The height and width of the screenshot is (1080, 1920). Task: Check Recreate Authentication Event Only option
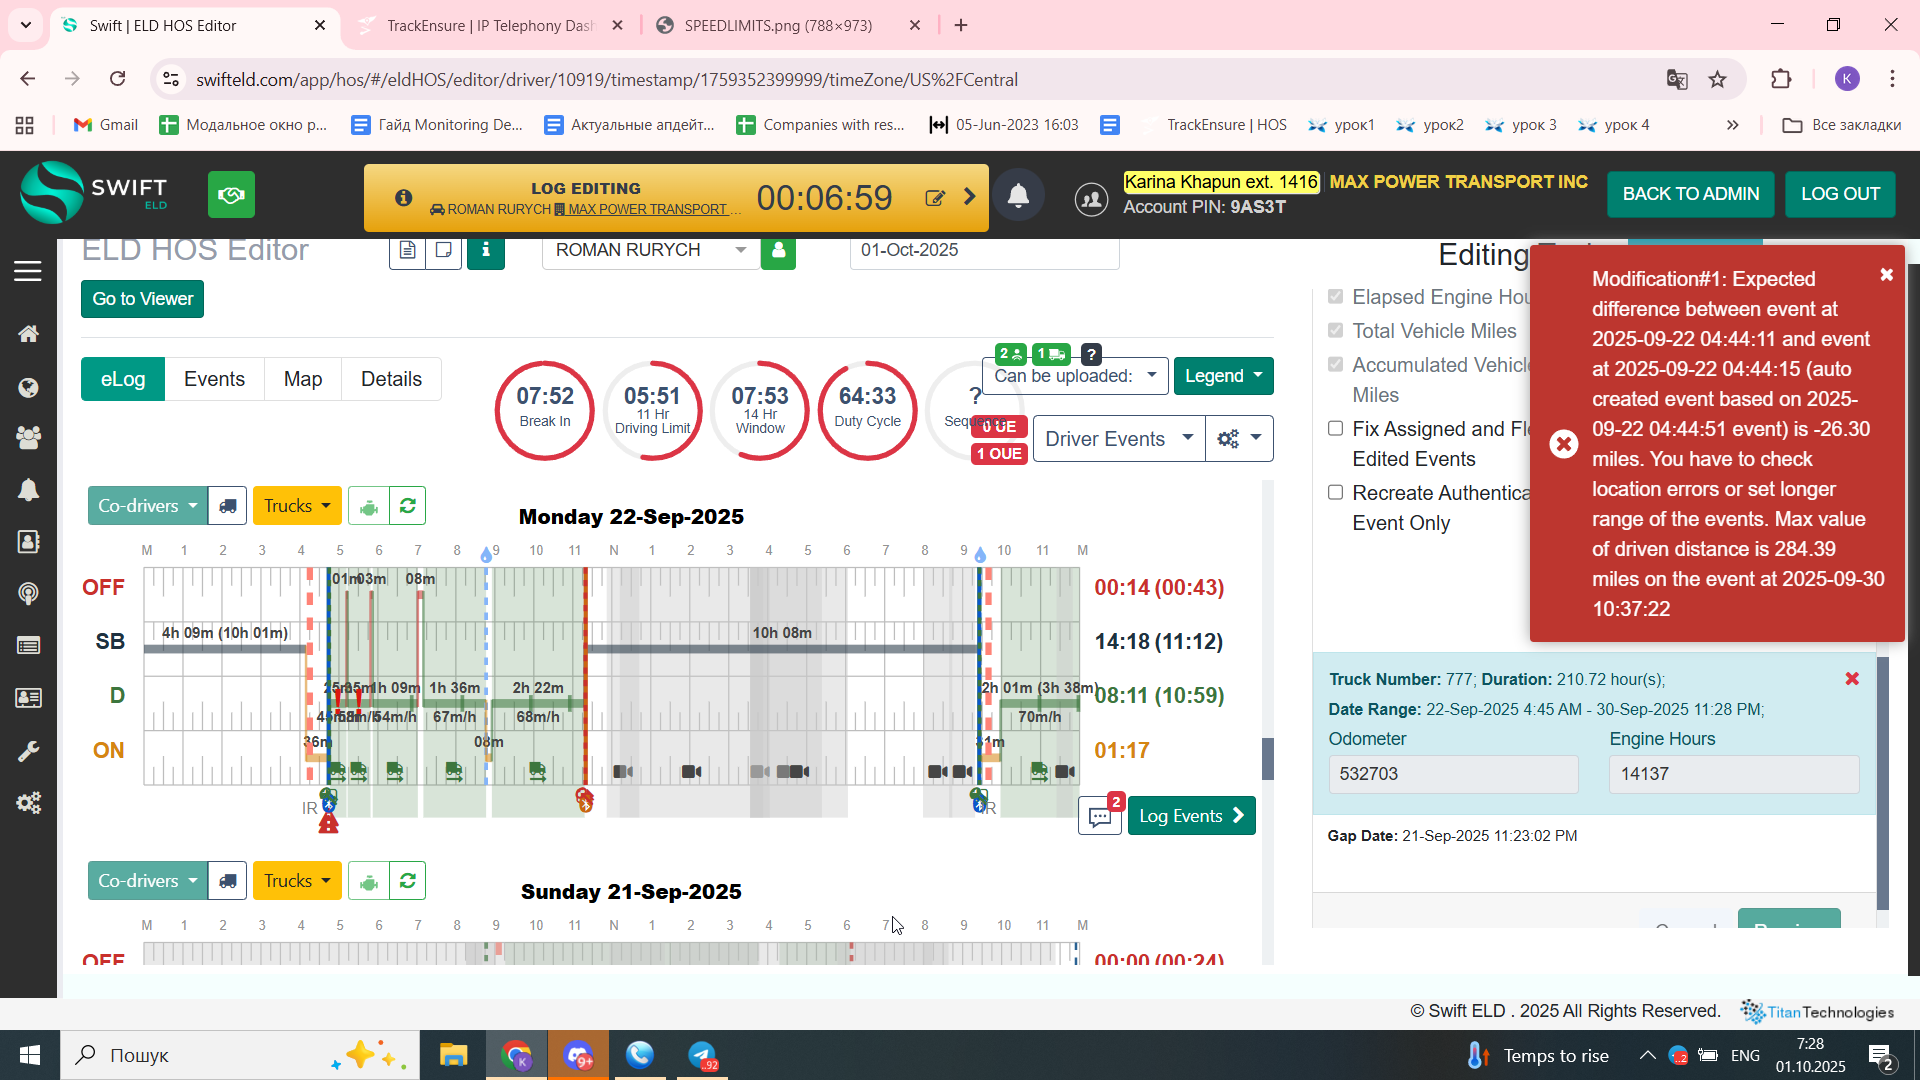(1335, 493)
